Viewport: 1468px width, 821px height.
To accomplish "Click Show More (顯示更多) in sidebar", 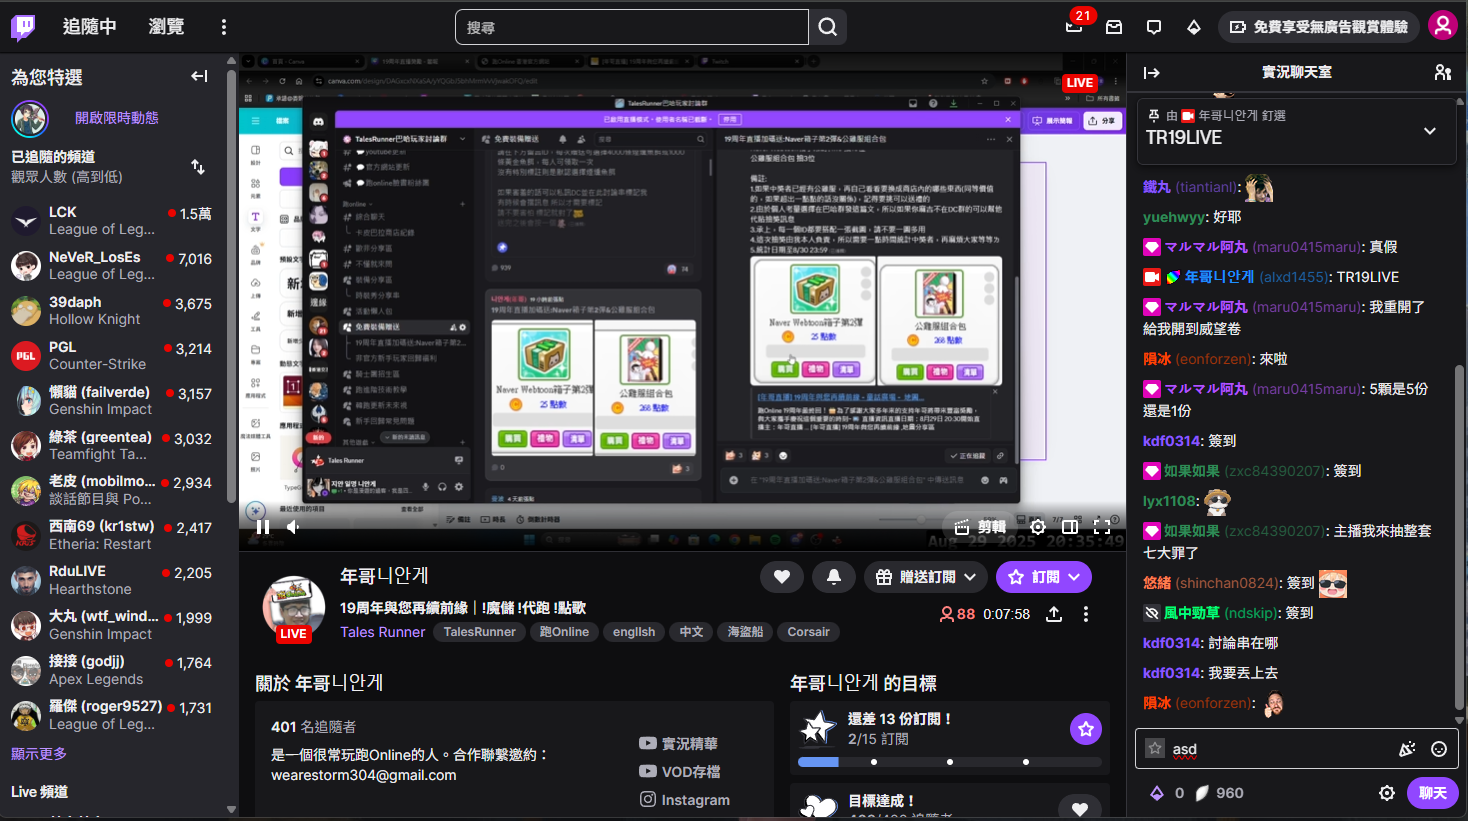I will pyautogui.click(x=39, y=753).
